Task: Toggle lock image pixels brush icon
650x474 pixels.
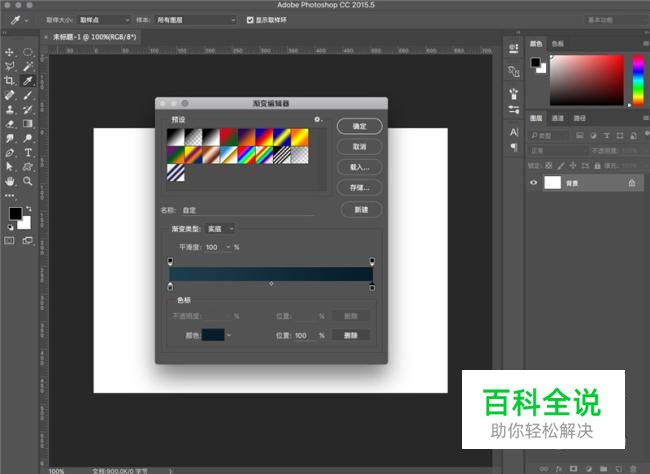Action: [560, 165]
